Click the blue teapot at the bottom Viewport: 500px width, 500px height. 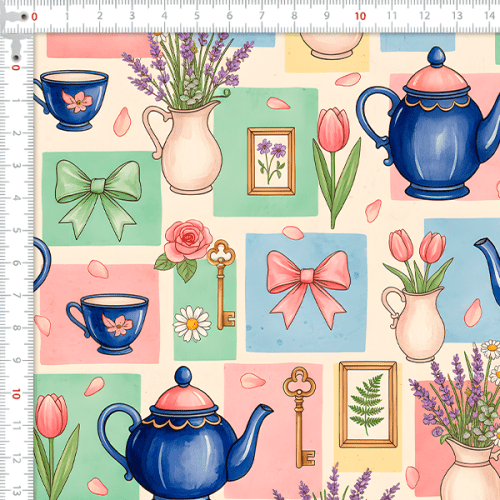pyautogui.click(x=185, y=433)
